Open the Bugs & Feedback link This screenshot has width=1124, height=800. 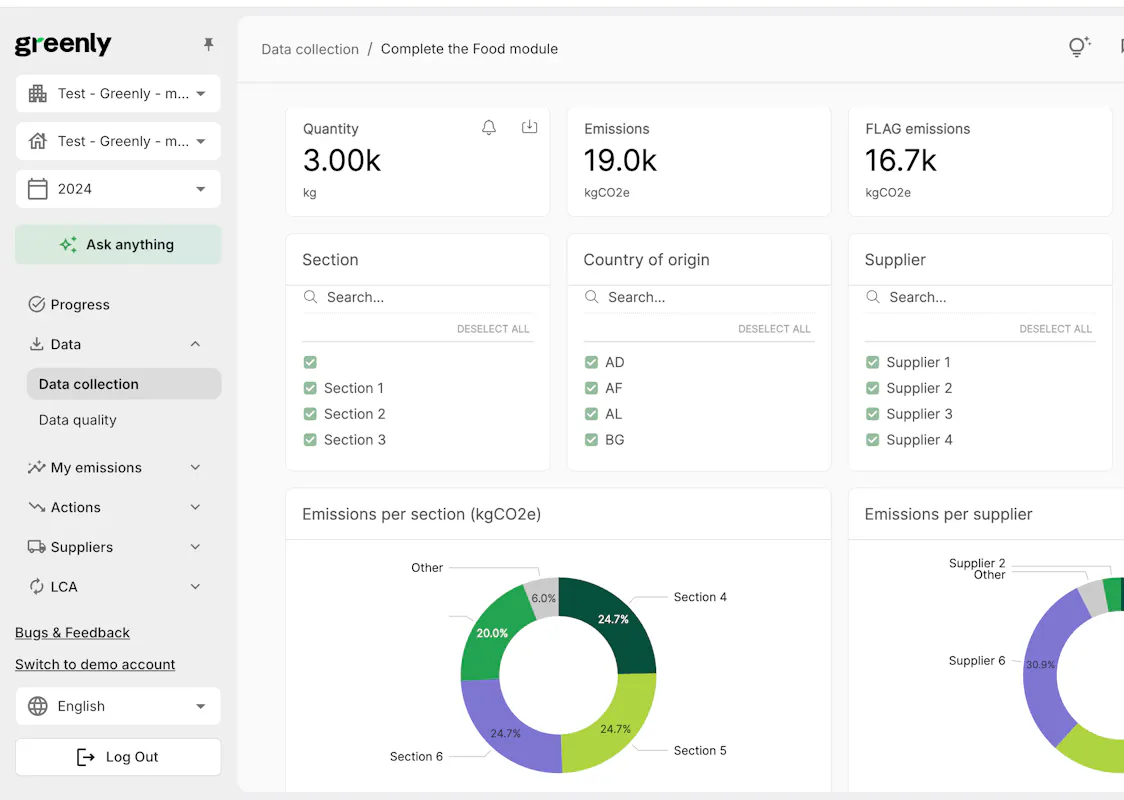72,633
